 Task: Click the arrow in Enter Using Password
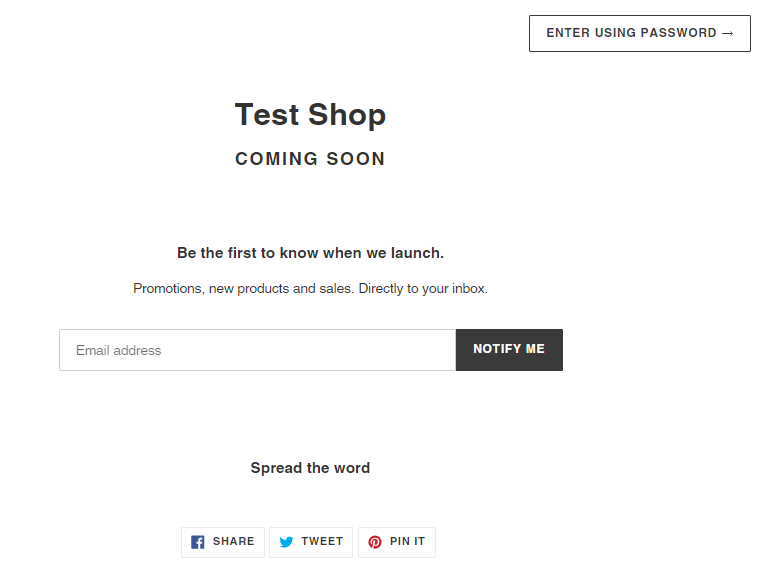coord(727,33)
